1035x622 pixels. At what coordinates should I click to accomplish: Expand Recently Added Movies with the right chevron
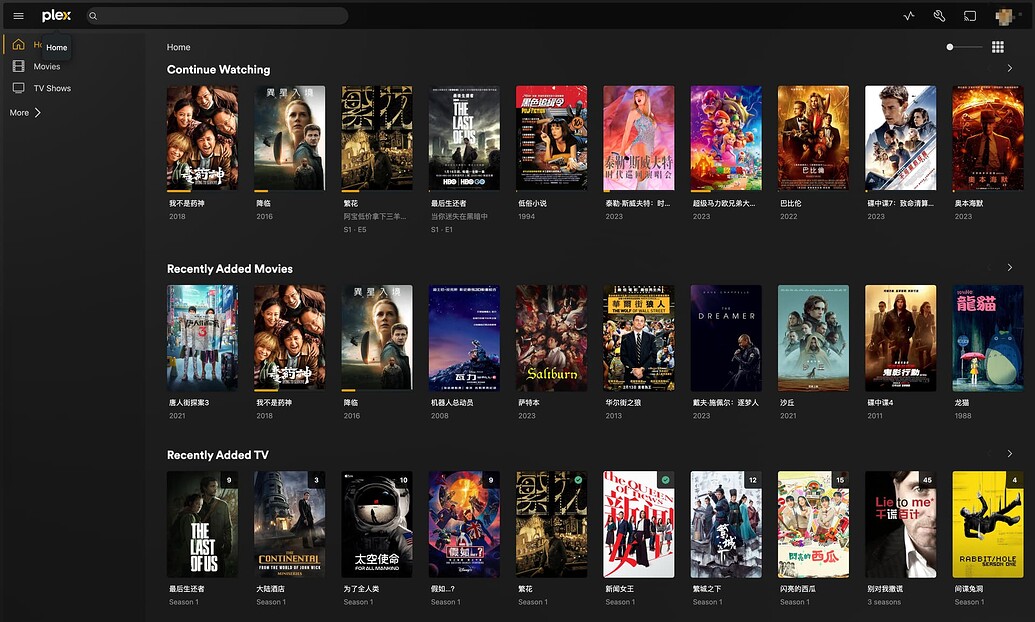click(1010, 268)
